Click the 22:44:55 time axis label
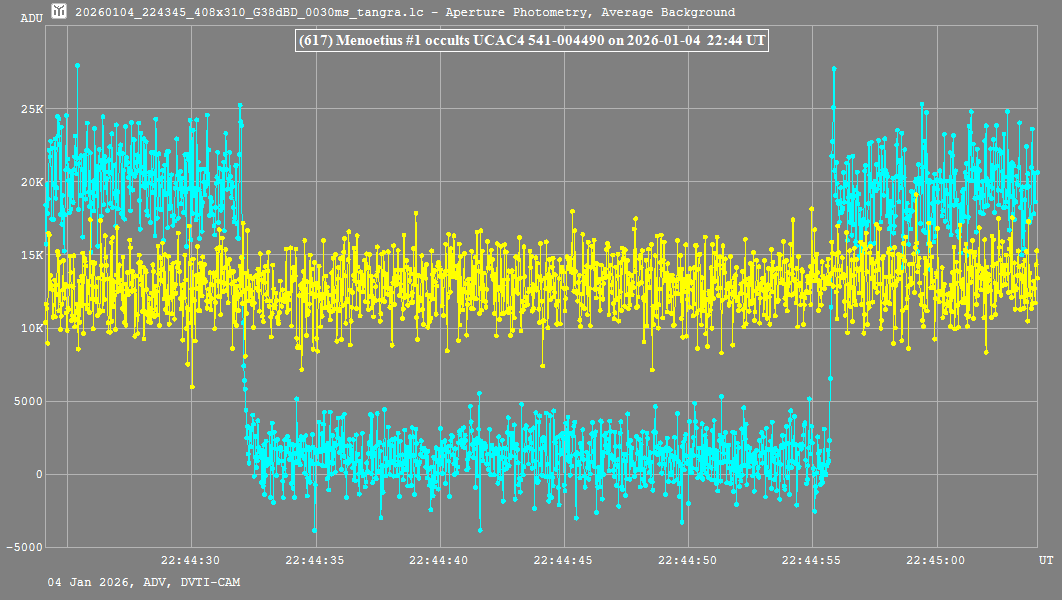Image resolution: width=1062 pixels, height=600 pixels. 813,561
